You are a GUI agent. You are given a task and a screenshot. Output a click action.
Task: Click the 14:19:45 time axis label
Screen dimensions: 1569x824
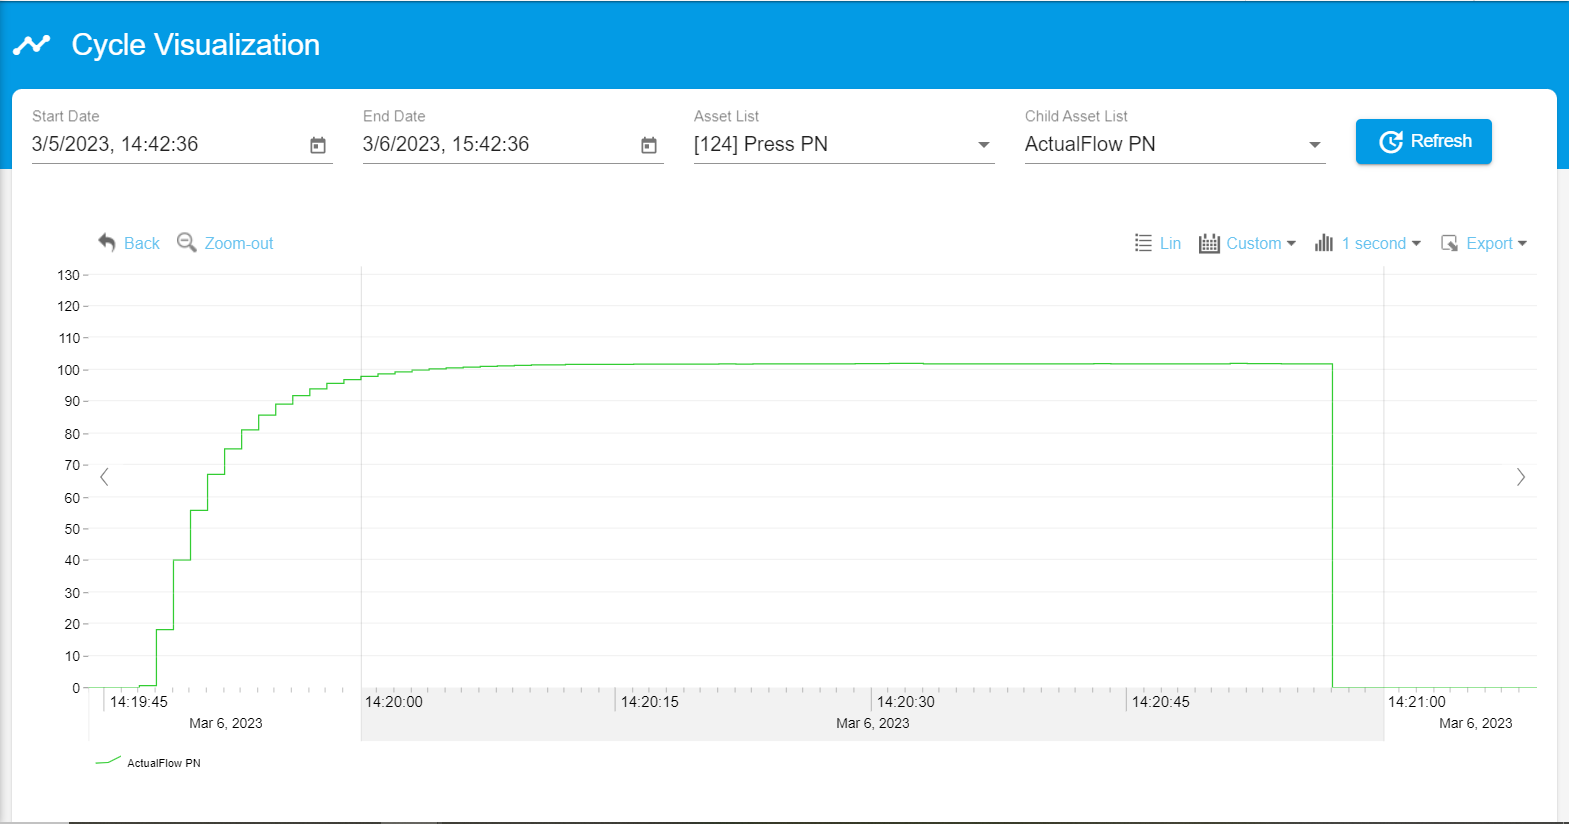[x=139, y=702]
